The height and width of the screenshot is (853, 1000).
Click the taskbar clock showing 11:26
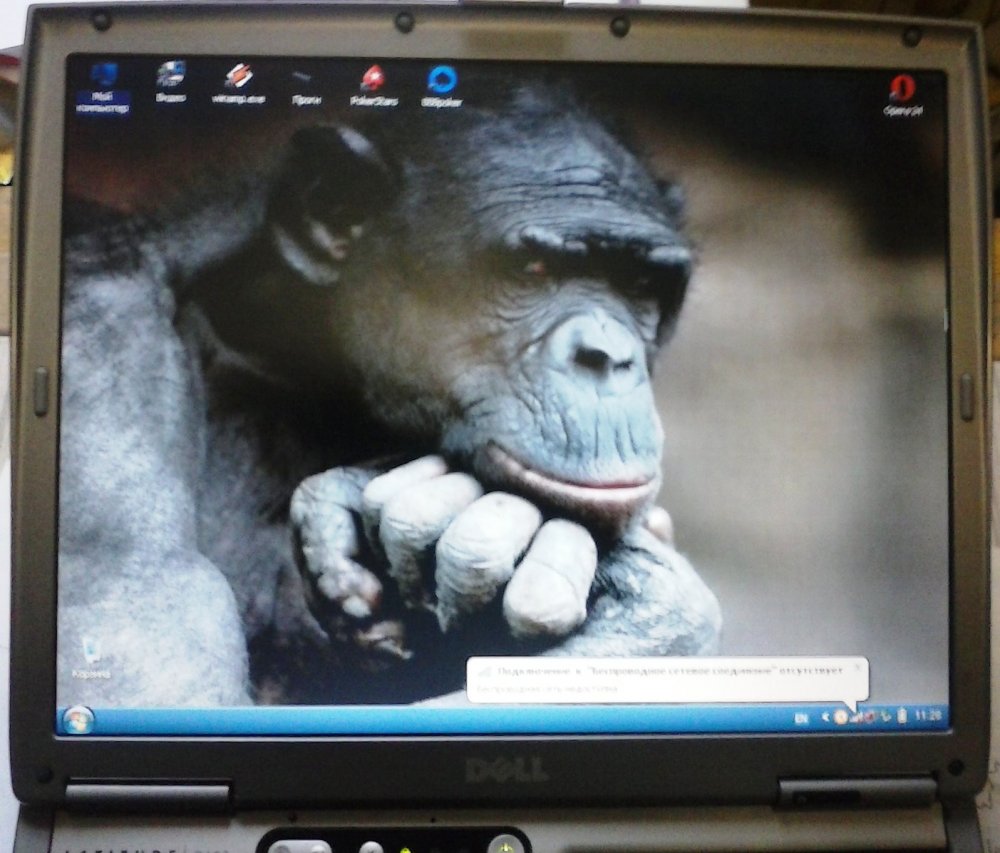929,716
